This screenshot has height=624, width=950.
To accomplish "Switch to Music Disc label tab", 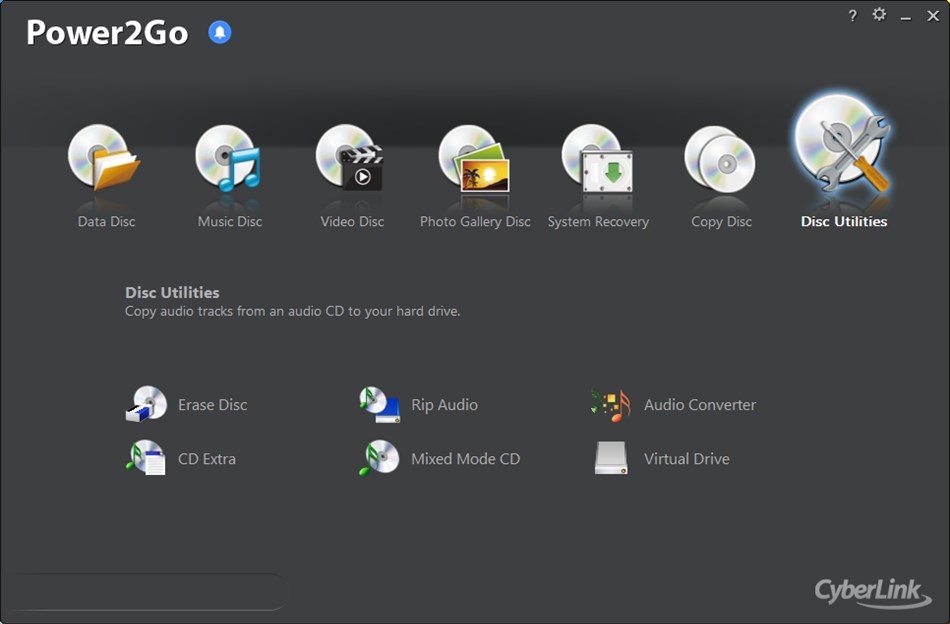I will [x=230, y=222].
